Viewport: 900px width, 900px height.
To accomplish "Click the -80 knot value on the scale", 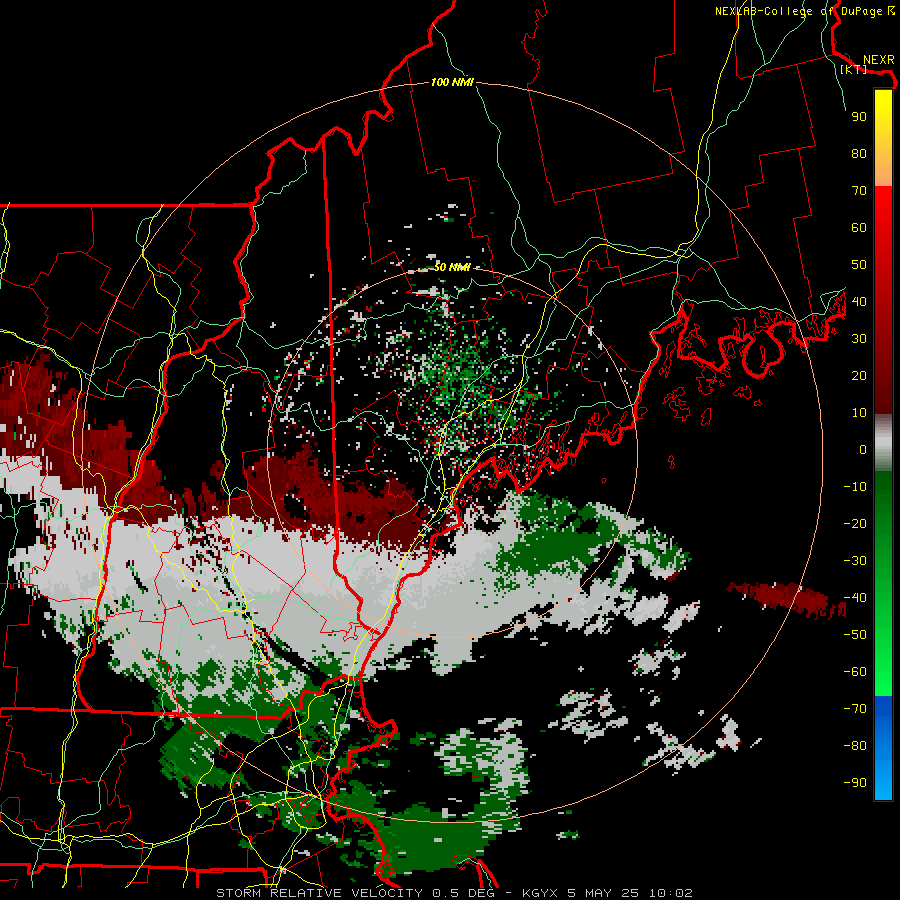I will pyautogui.click(x=855, y=746).
